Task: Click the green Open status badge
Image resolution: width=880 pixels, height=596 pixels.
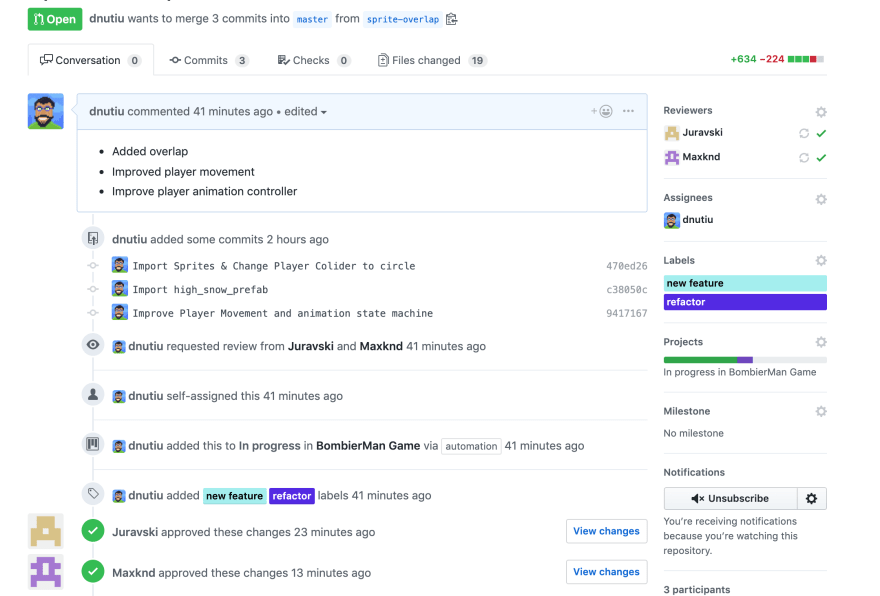Action: pyautogui.click(x=55, y=19)
